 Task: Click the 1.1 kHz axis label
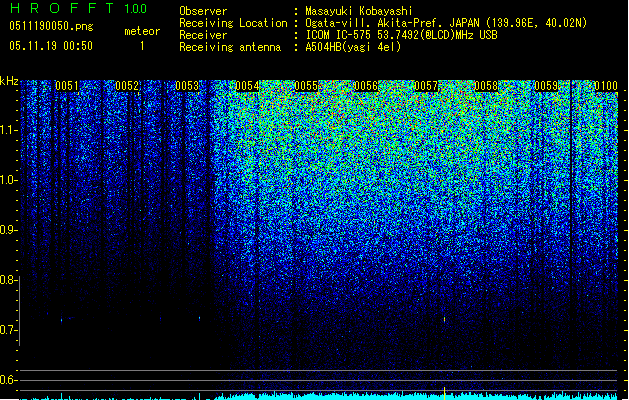[x=8, y=130]
